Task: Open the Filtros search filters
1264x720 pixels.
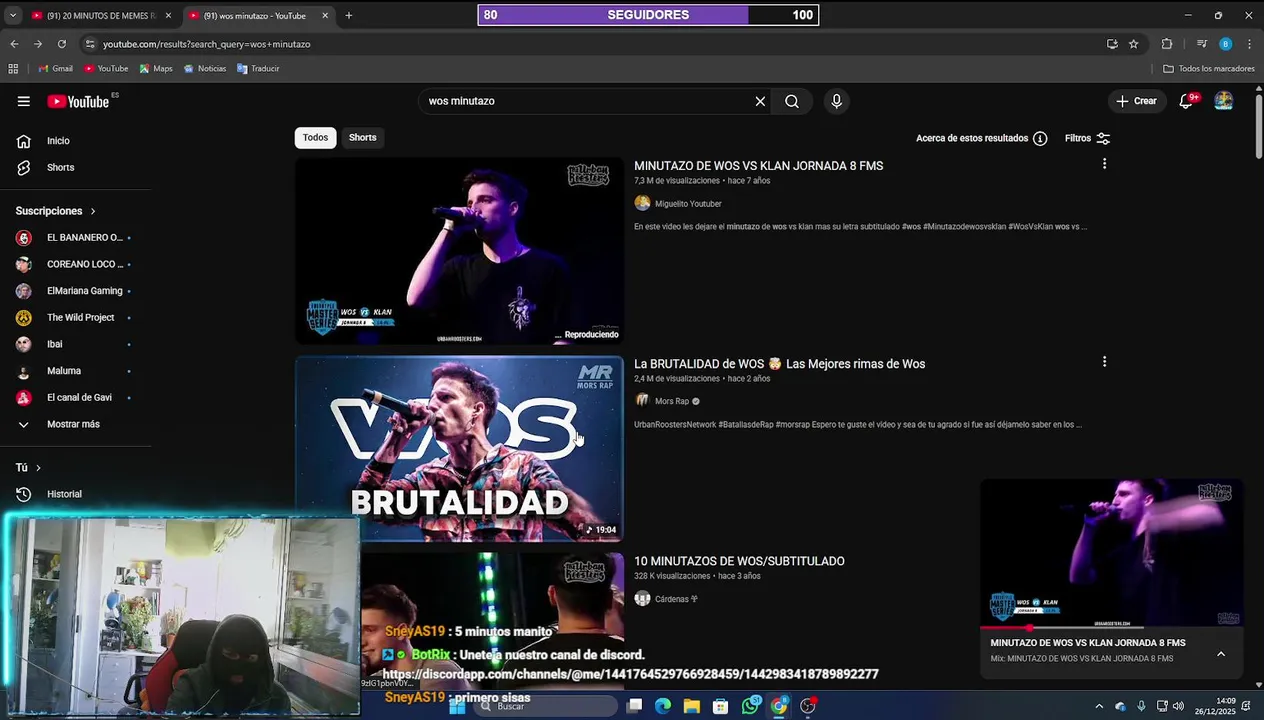Action: point(1088,138)
